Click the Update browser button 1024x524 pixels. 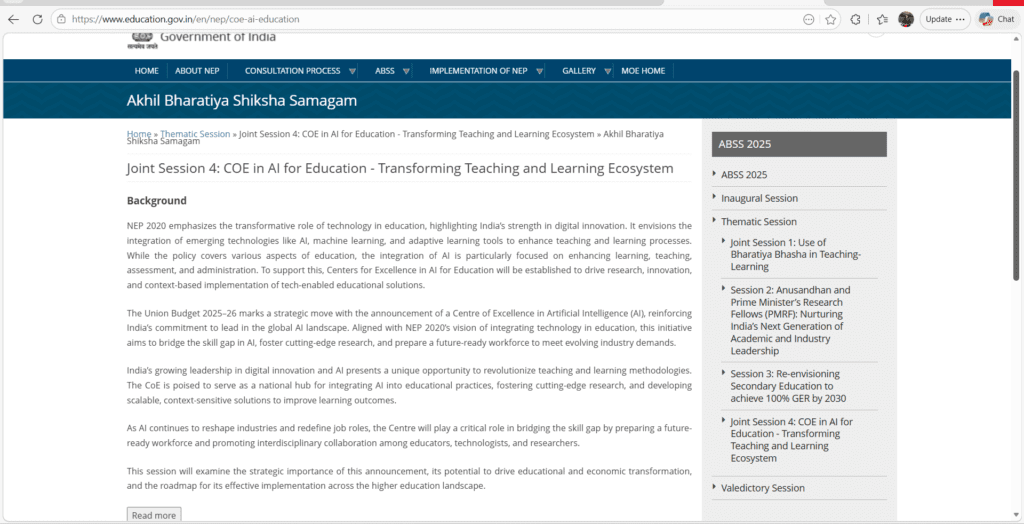945,19
